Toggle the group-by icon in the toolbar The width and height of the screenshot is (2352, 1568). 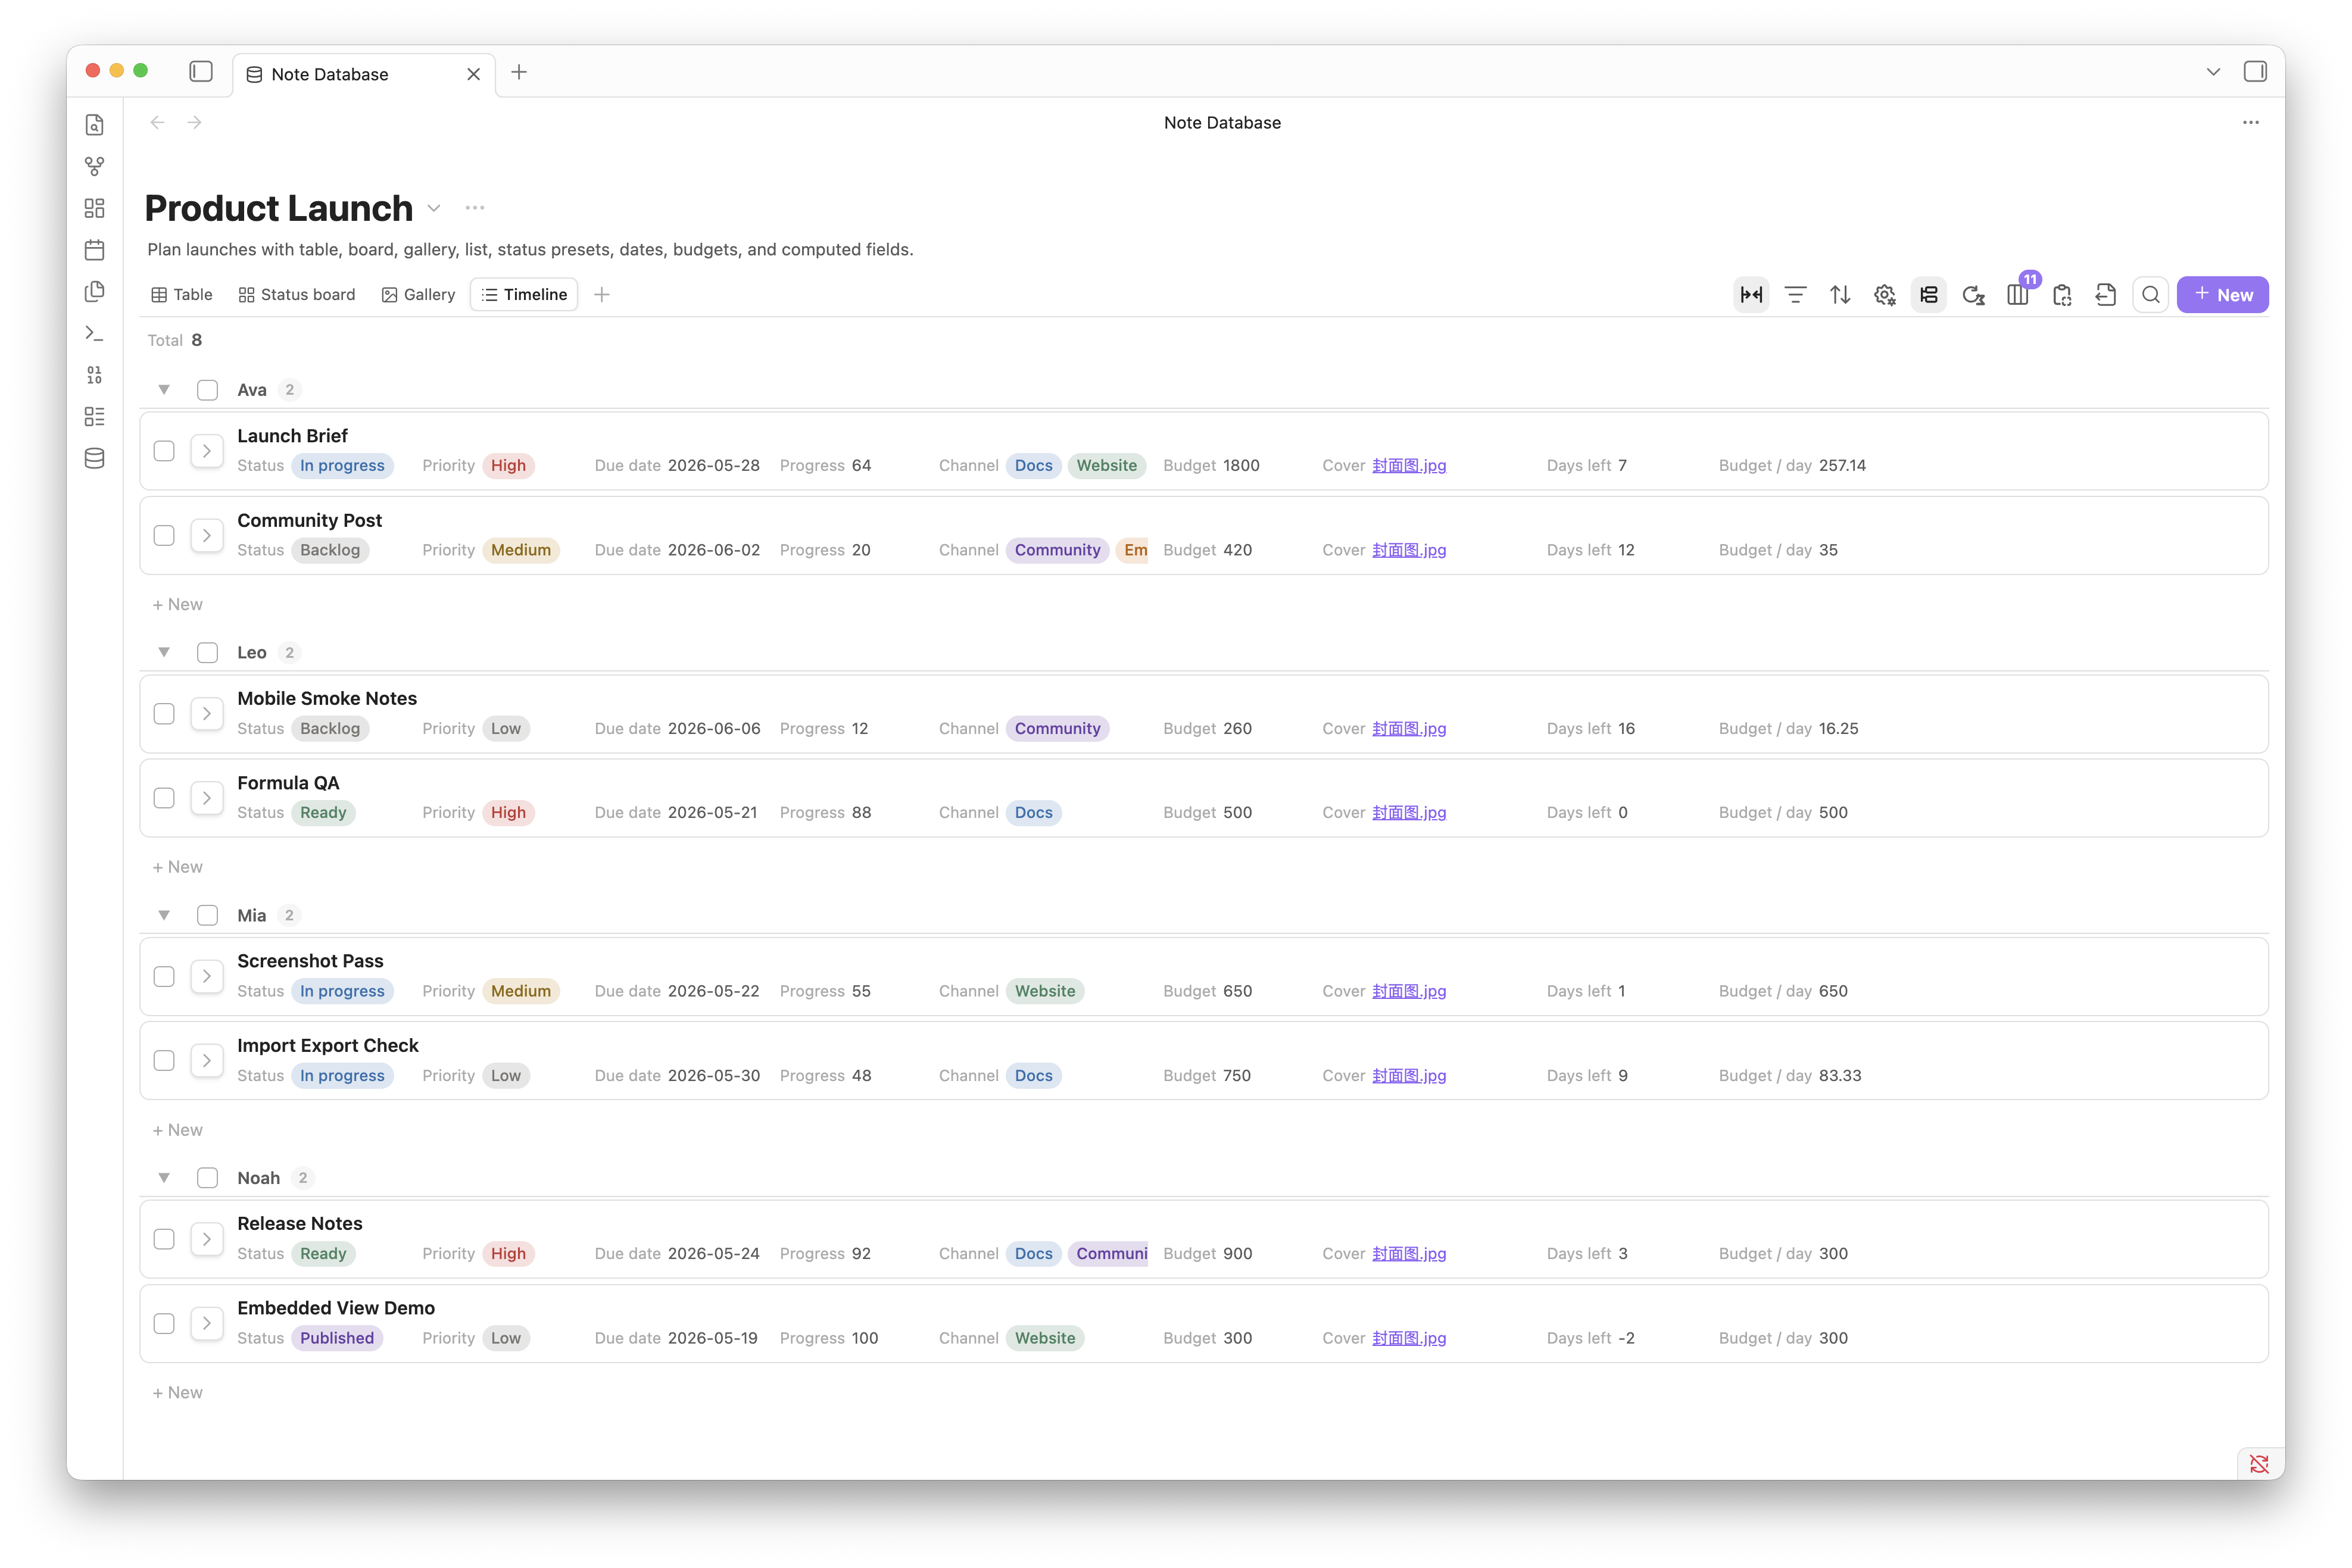tap(1928, 295)
